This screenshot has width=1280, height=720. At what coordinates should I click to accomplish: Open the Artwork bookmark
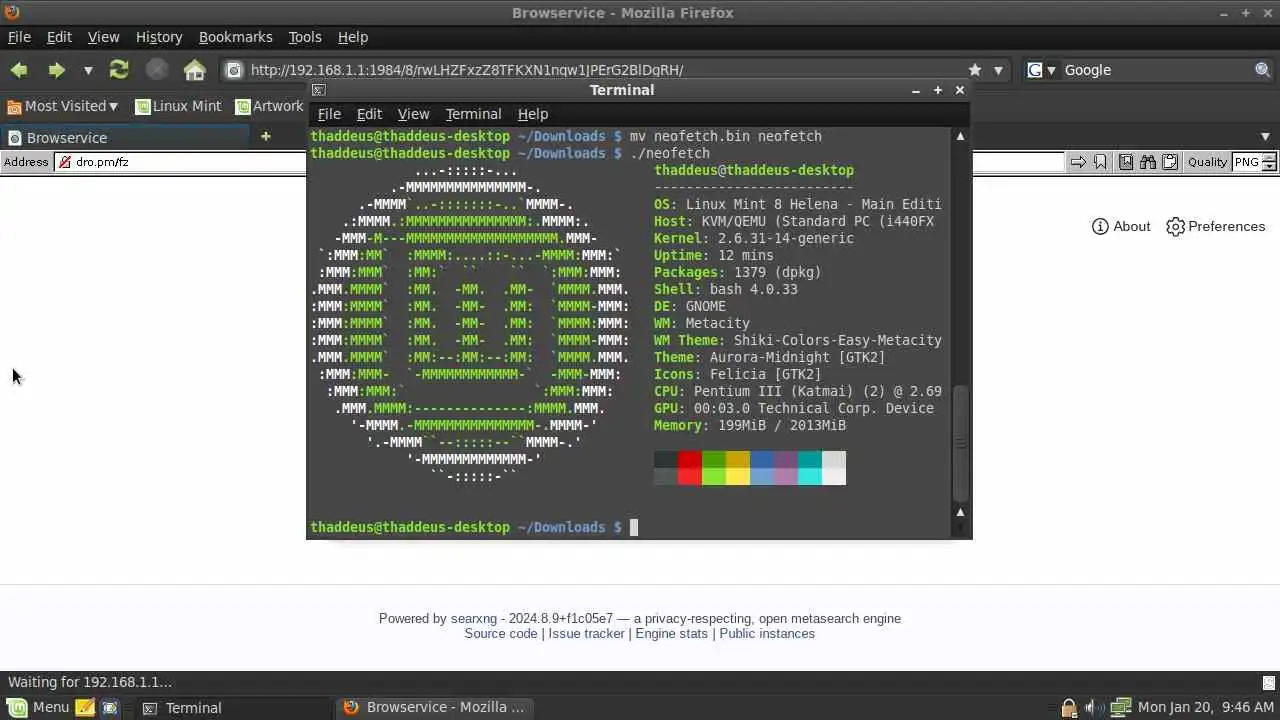[270, 106]
